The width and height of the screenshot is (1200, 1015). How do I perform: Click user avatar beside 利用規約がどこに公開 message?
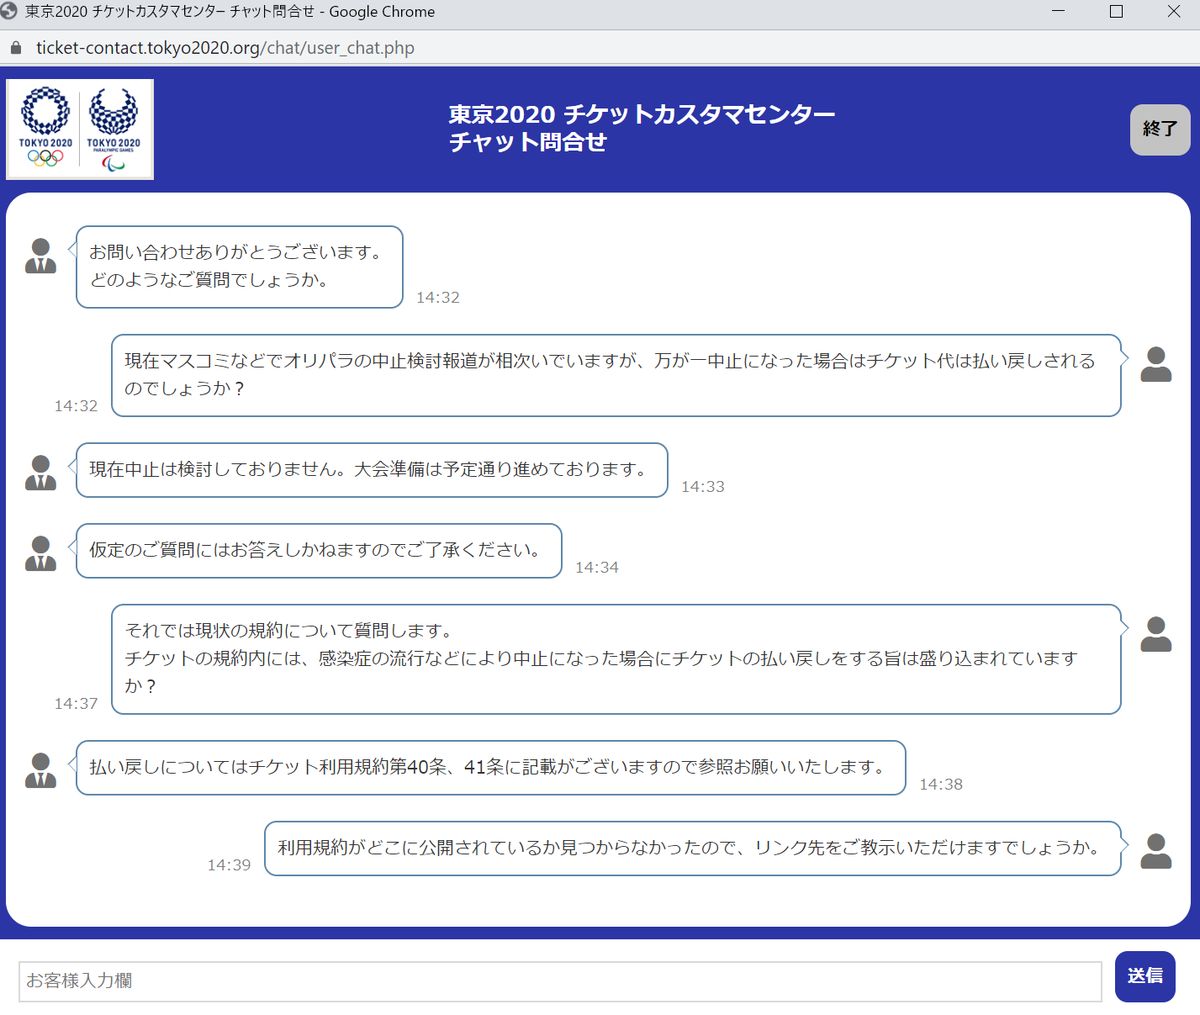pos(1156,851)
